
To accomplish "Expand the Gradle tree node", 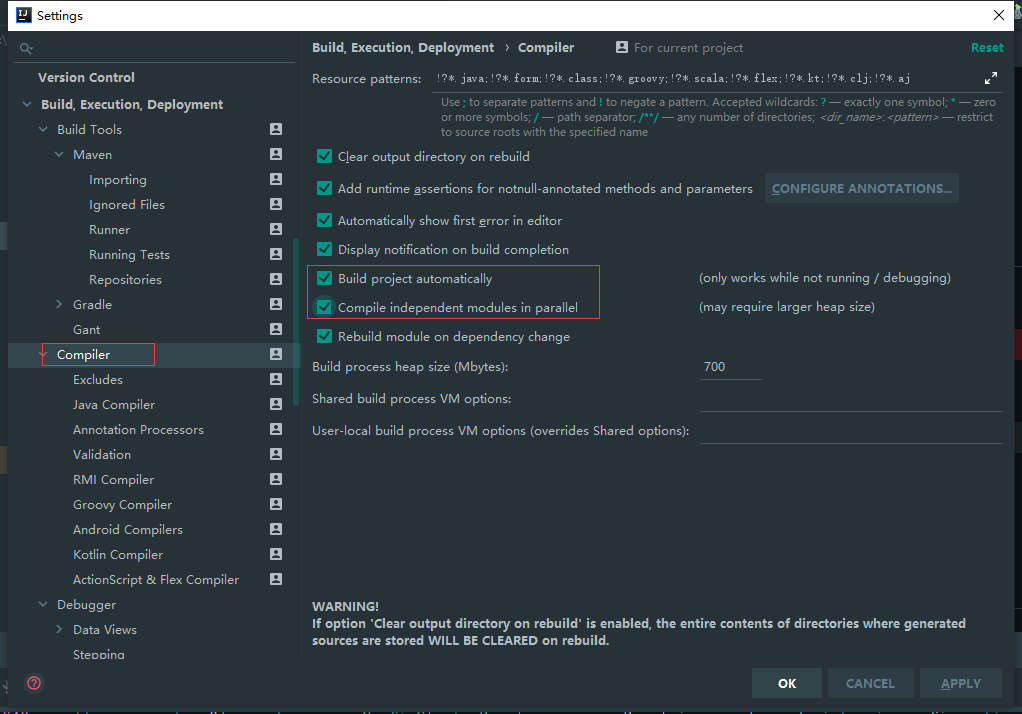I will click(59, 304).
